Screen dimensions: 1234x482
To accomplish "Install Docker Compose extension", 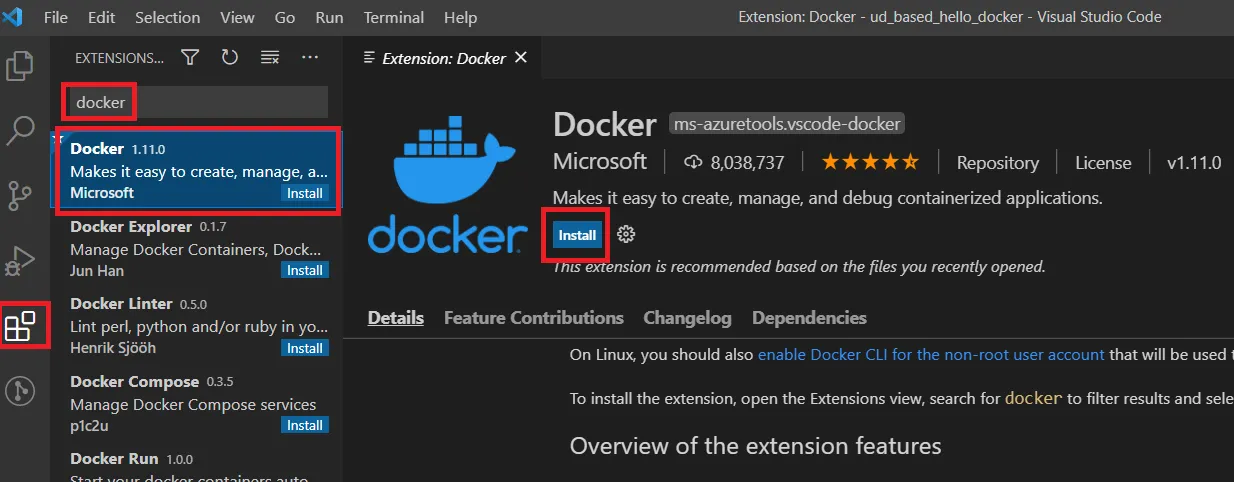I will pos(305,425).
